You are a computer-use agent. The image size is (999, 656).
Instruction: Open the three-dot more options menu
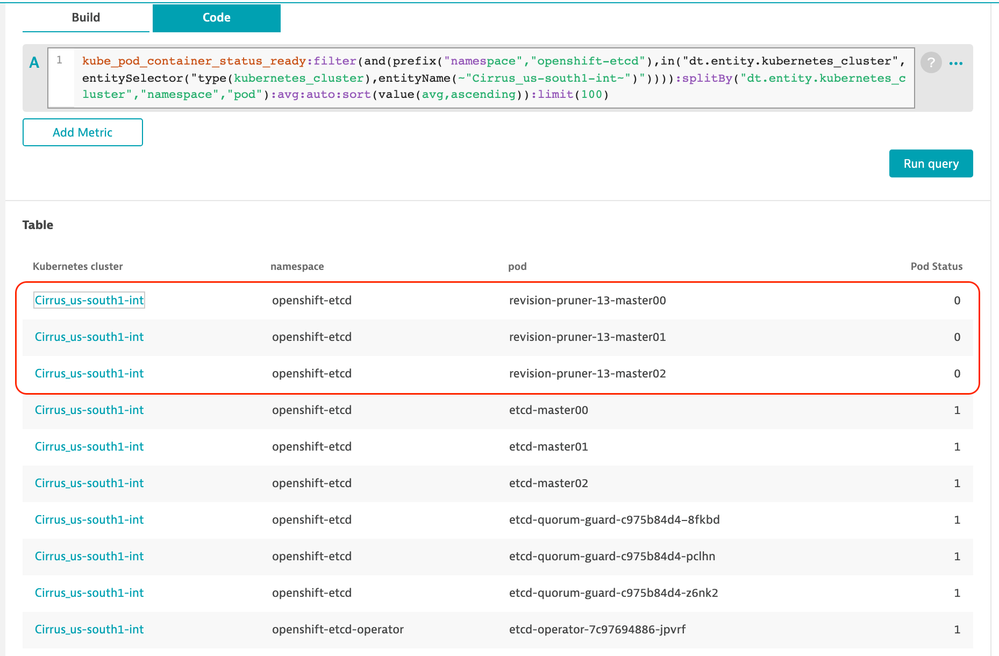pos(956,63)
